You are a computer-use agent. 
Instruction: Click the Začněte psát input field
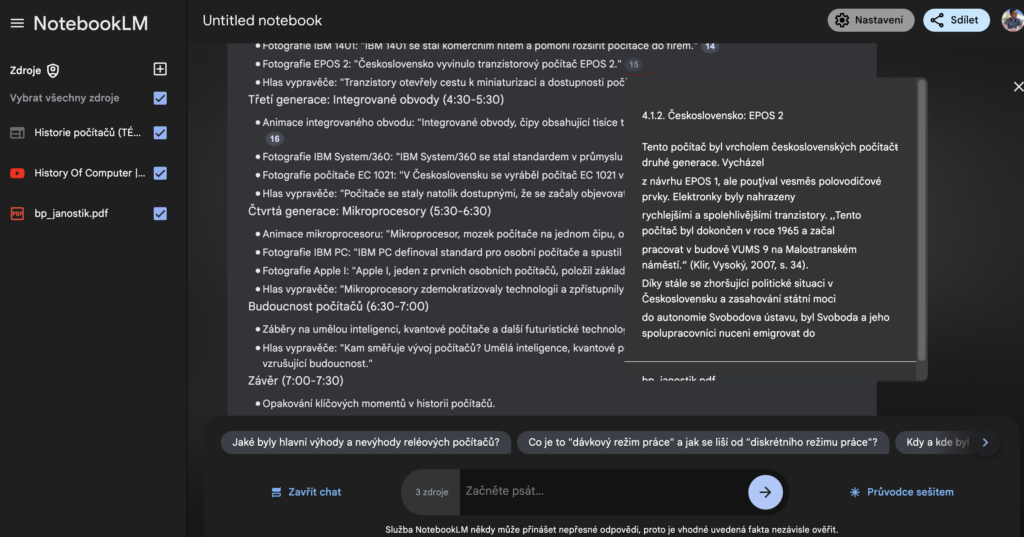tap(603, 491)
